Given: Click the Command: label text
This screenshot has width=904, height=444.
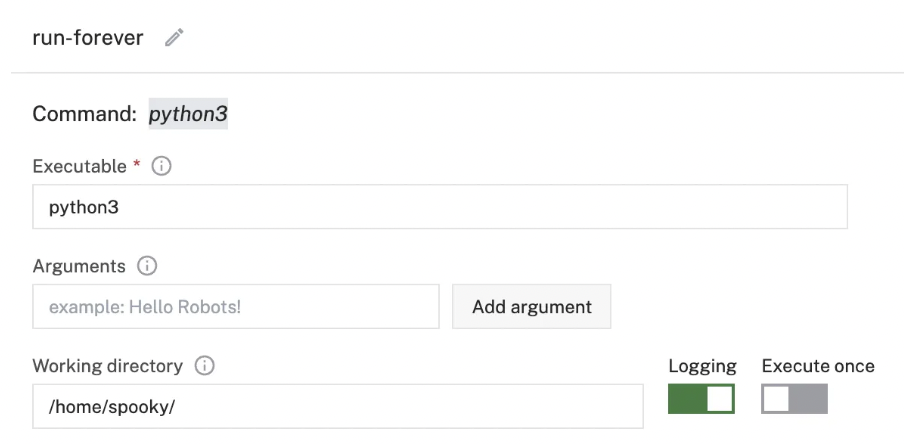Looking at the screenshot, I should (x=84, y=115).
